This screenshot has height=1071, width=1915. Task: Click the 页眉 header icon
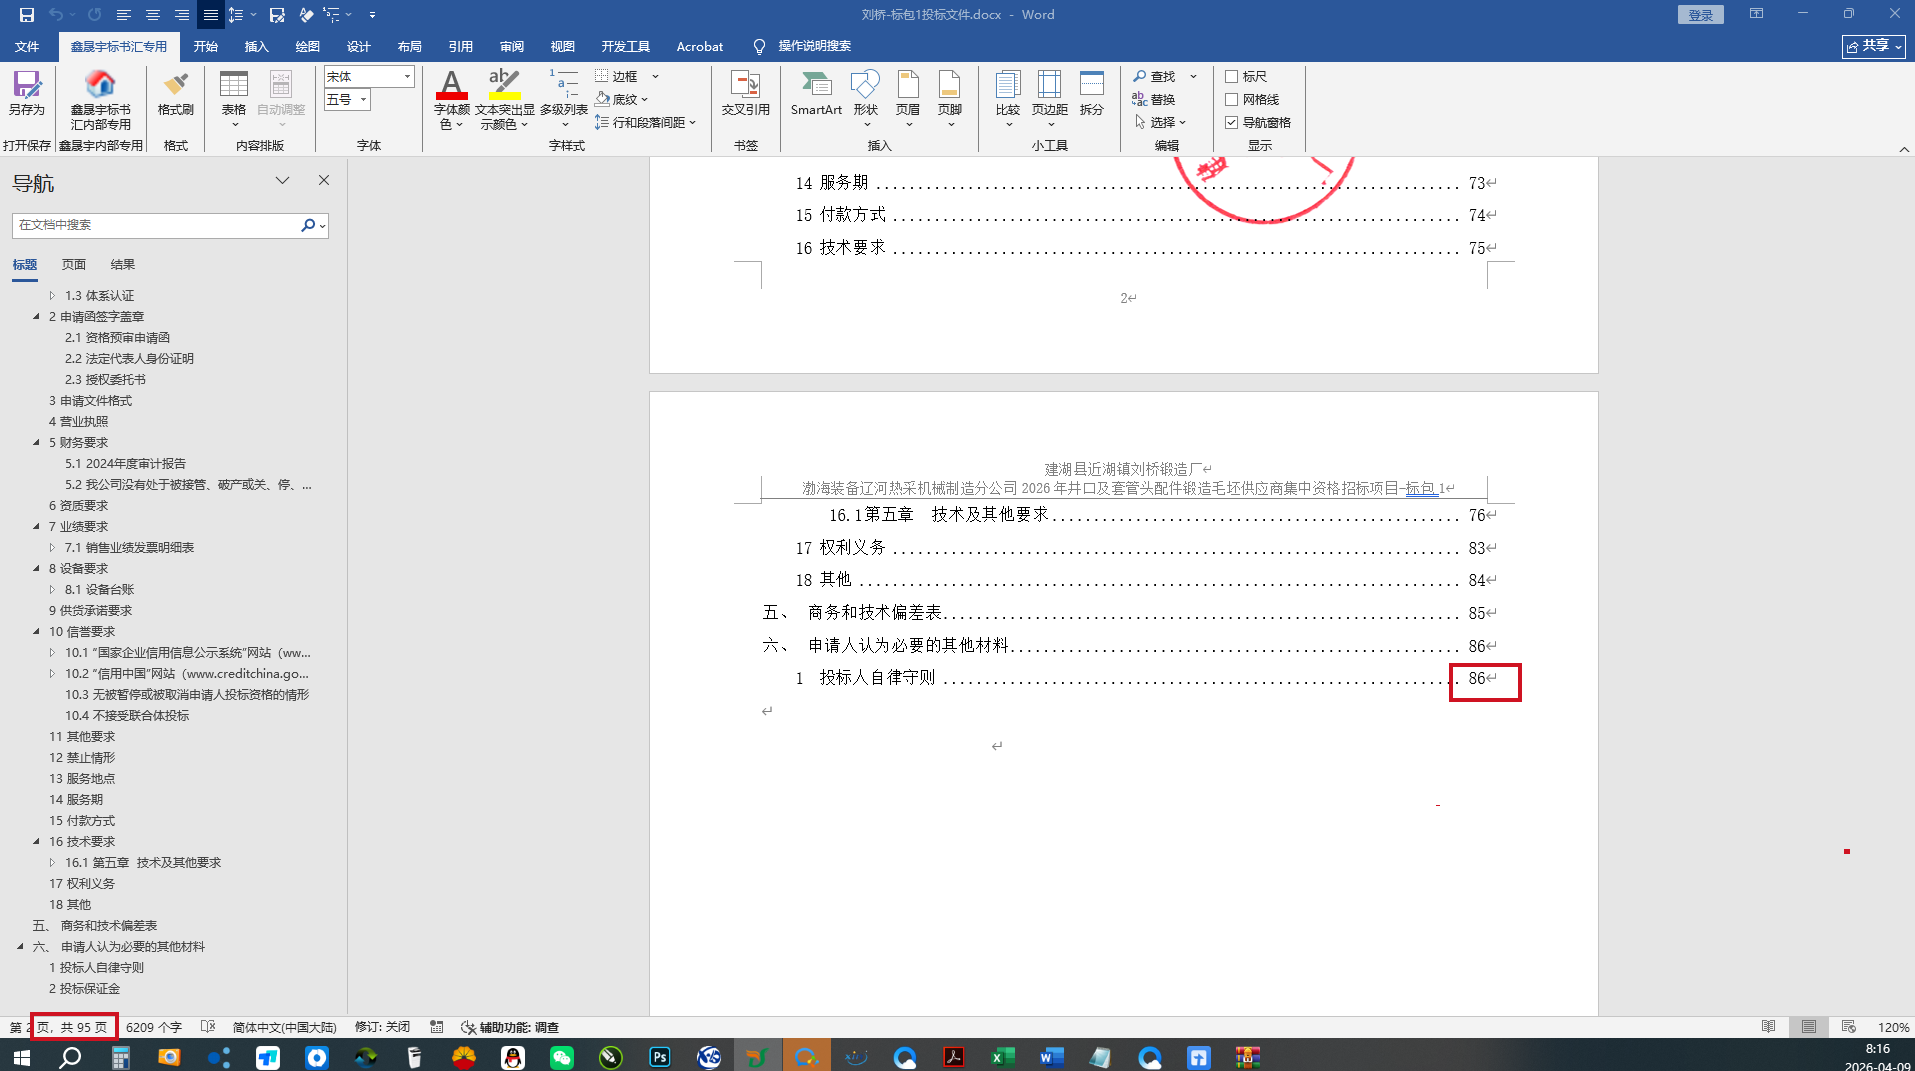908,99
